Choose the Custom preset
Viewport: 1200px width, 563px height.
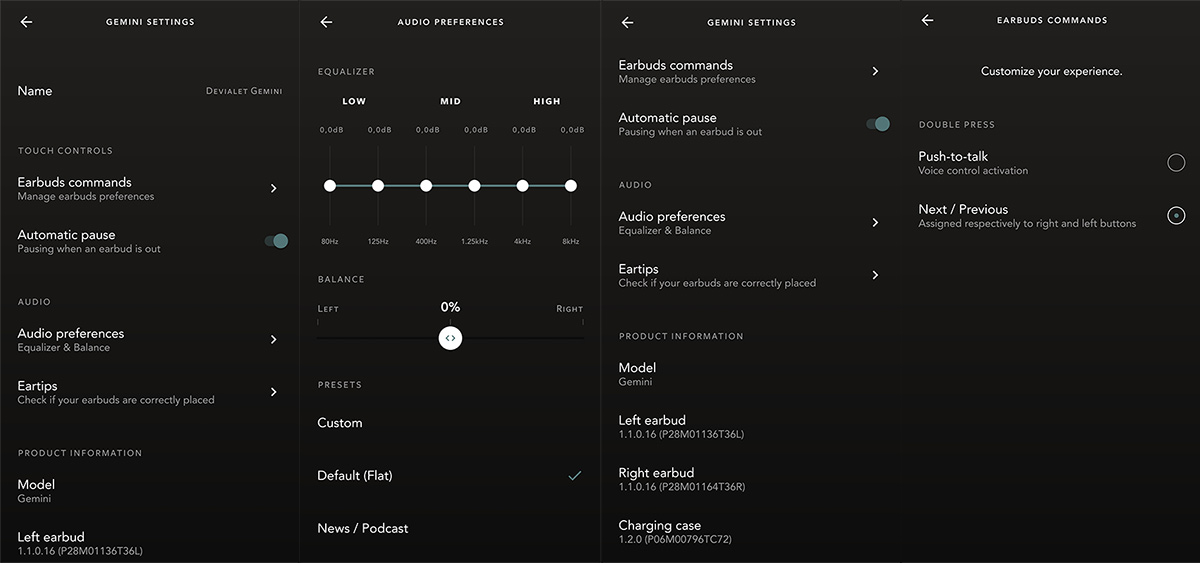(340, 423)
